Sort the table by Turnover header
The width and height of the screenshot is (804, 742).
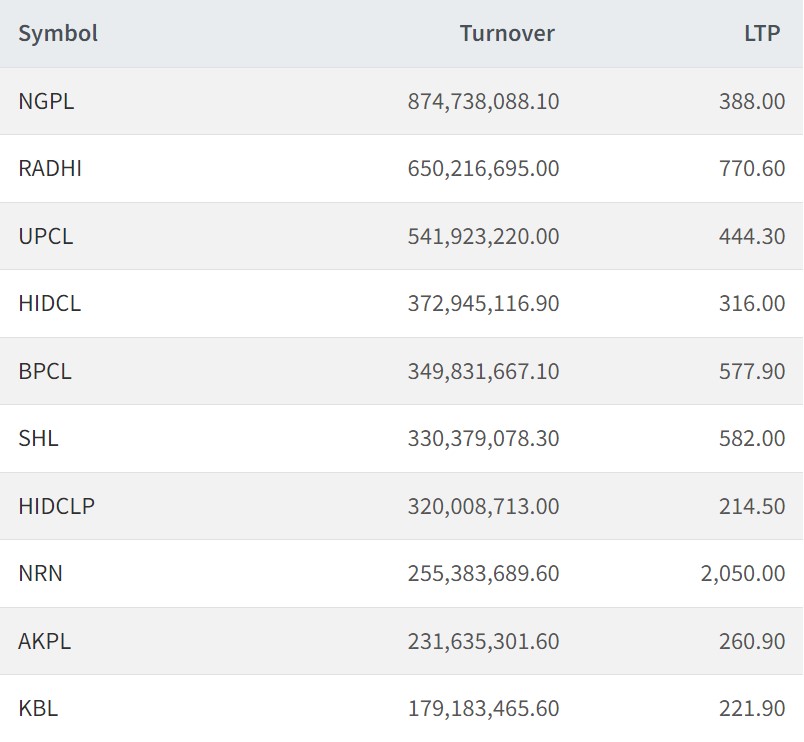pos(506,33)
